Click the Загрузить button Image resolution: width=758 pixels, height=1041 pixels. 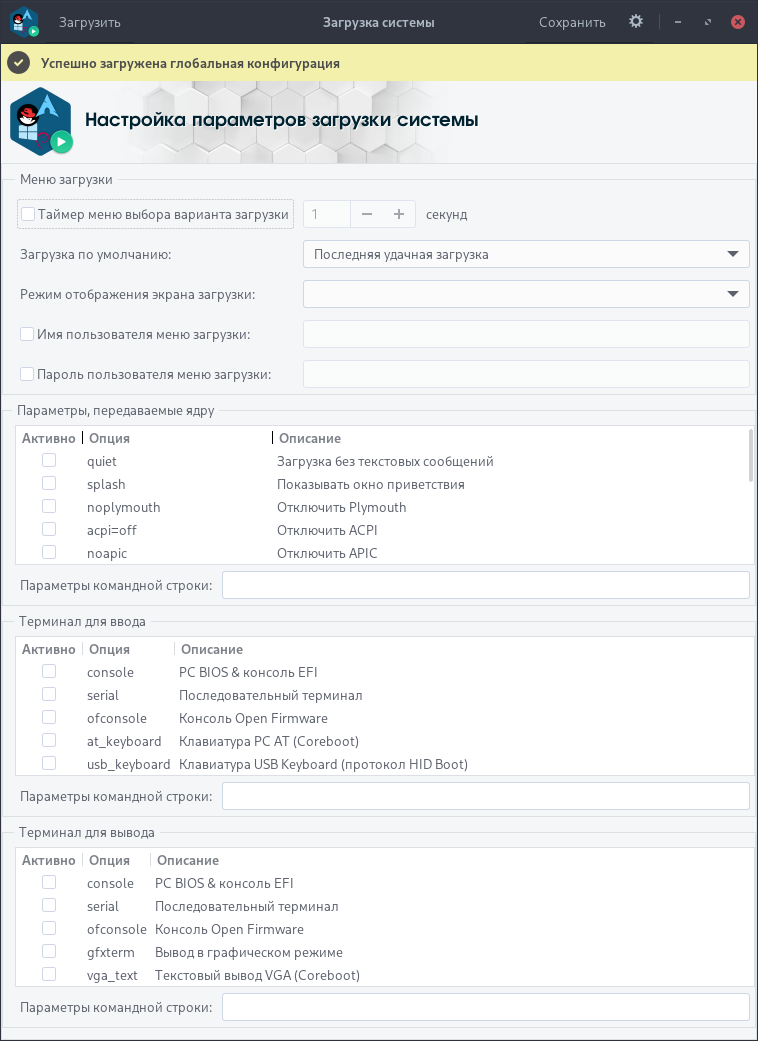coord(90,22)
